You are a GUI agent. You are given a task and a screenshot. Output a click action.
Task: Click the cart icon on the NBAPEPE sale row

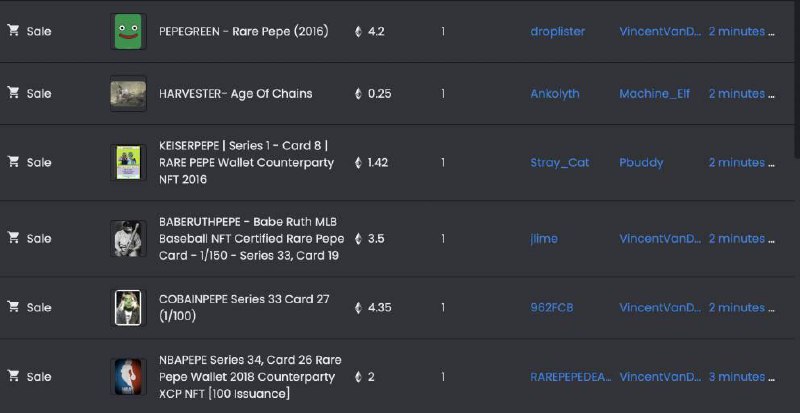[x=13, y=376]
